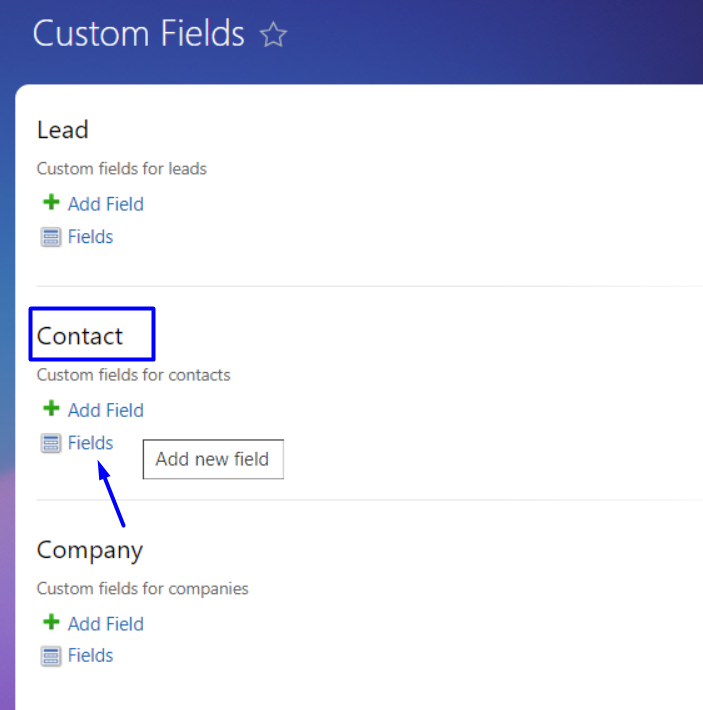Open the Add Field link for companies

coord(105,624)
